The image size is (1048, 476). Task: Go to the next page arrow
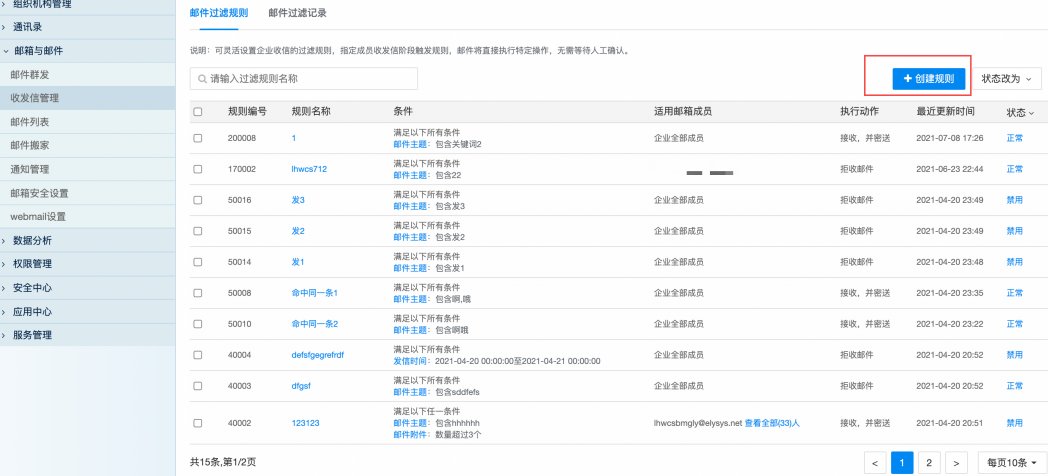coord(956,463)
